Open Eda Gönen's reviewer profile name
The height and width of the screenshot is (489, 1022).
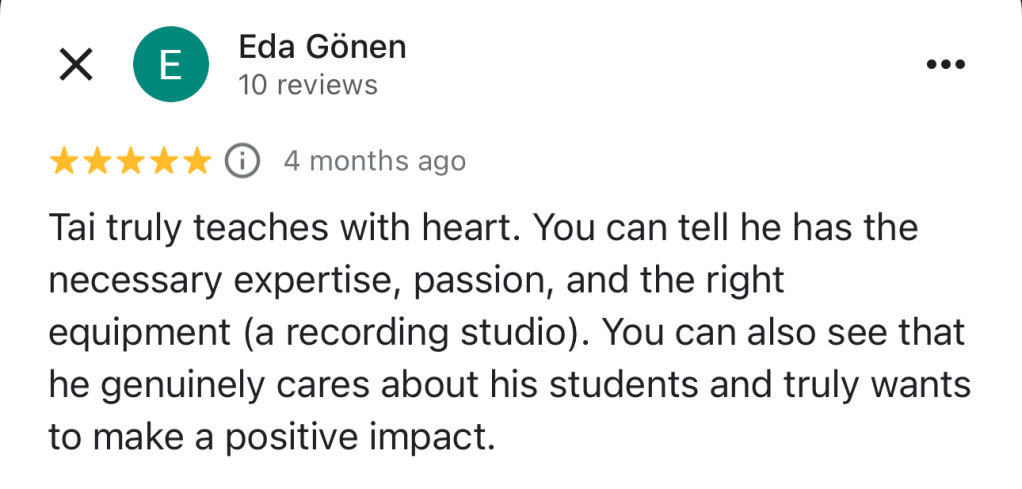[322, 46]
